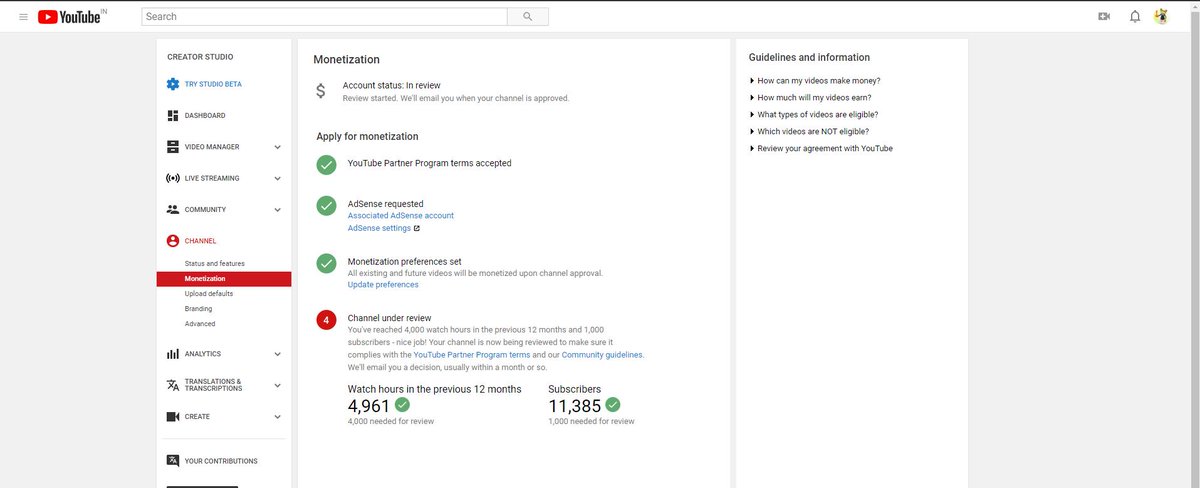Click the green check next to 4,961
1200x488 pixels.
402,405
